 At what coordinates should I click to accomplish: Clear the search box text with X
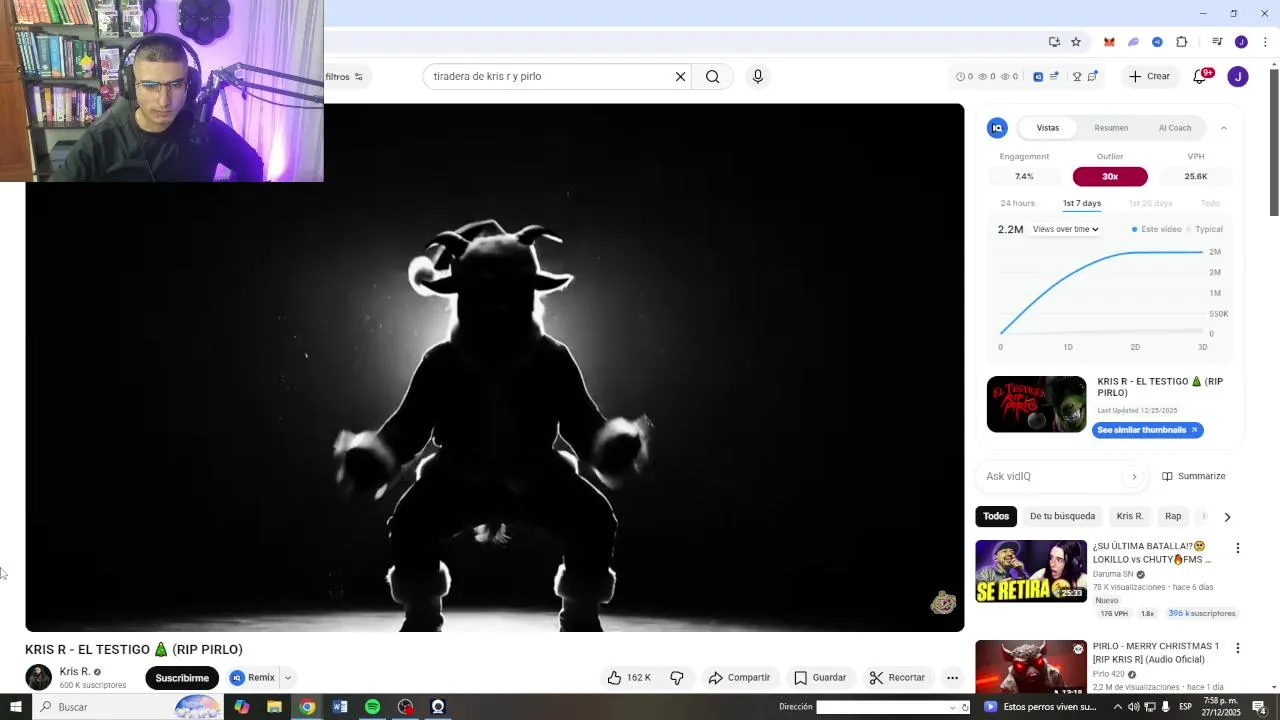pos(680,77)
